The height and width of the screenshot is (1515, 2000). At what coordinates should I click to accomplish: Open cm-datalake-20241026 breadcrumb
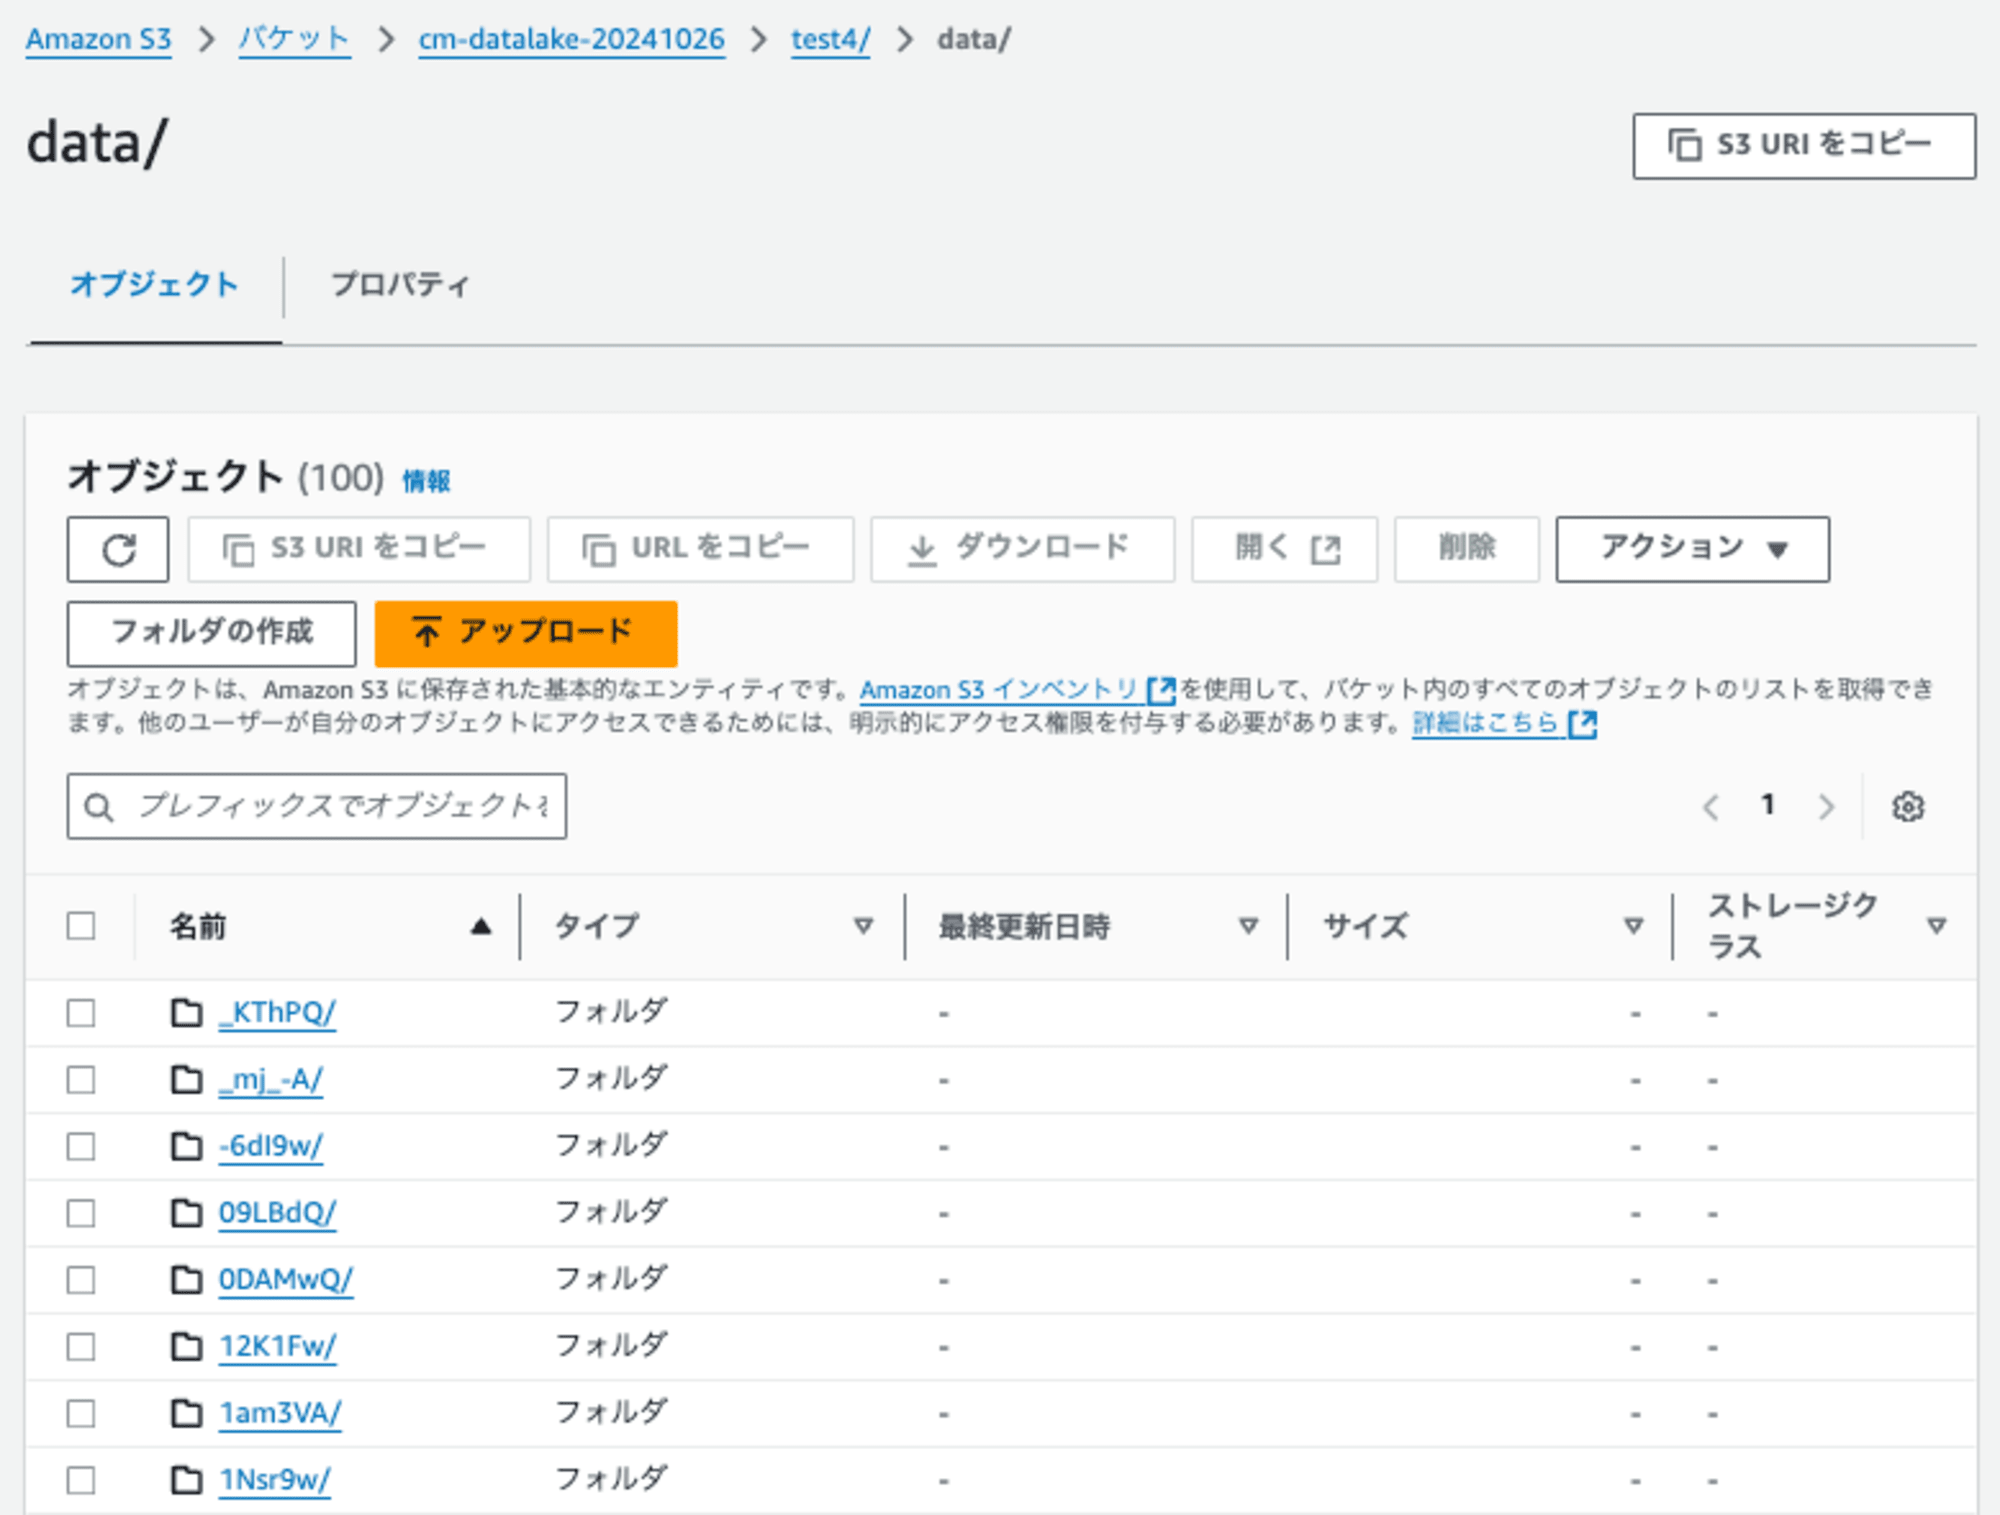[571, 39]
